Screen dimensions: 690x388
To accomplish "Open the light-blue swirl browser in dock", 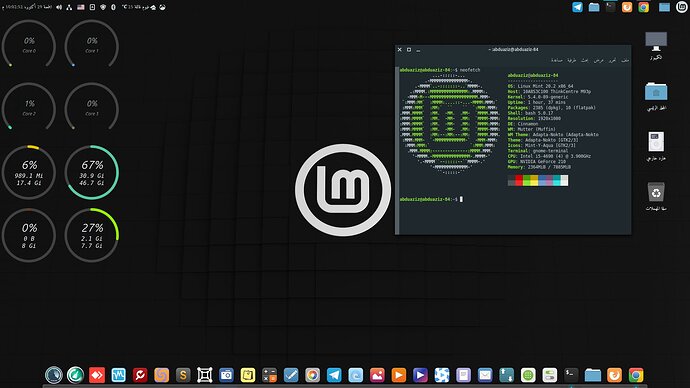I will [x=356, y=375].
